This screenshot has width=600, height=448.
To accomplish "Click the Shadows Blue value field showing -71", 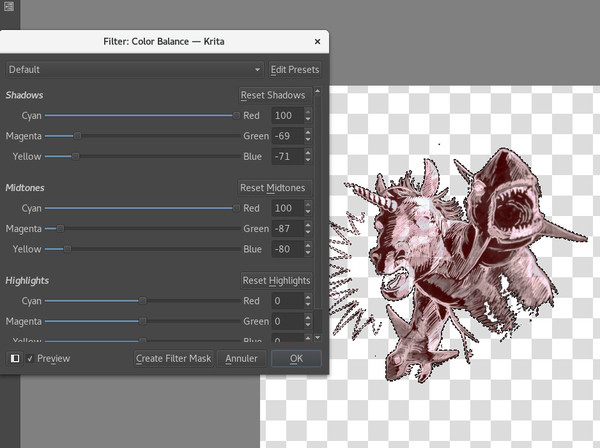I will click(288, 156).
